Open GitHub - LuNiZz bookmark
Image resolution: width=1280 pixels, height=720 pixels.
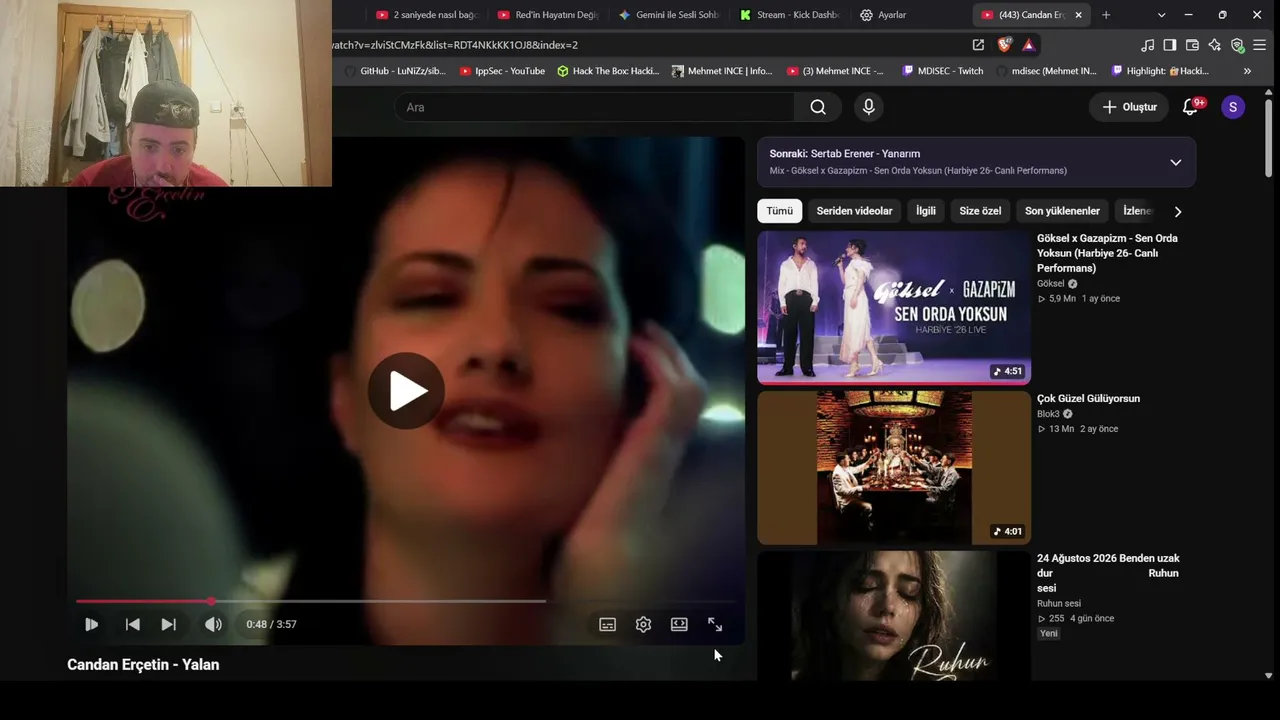(395, 71)
